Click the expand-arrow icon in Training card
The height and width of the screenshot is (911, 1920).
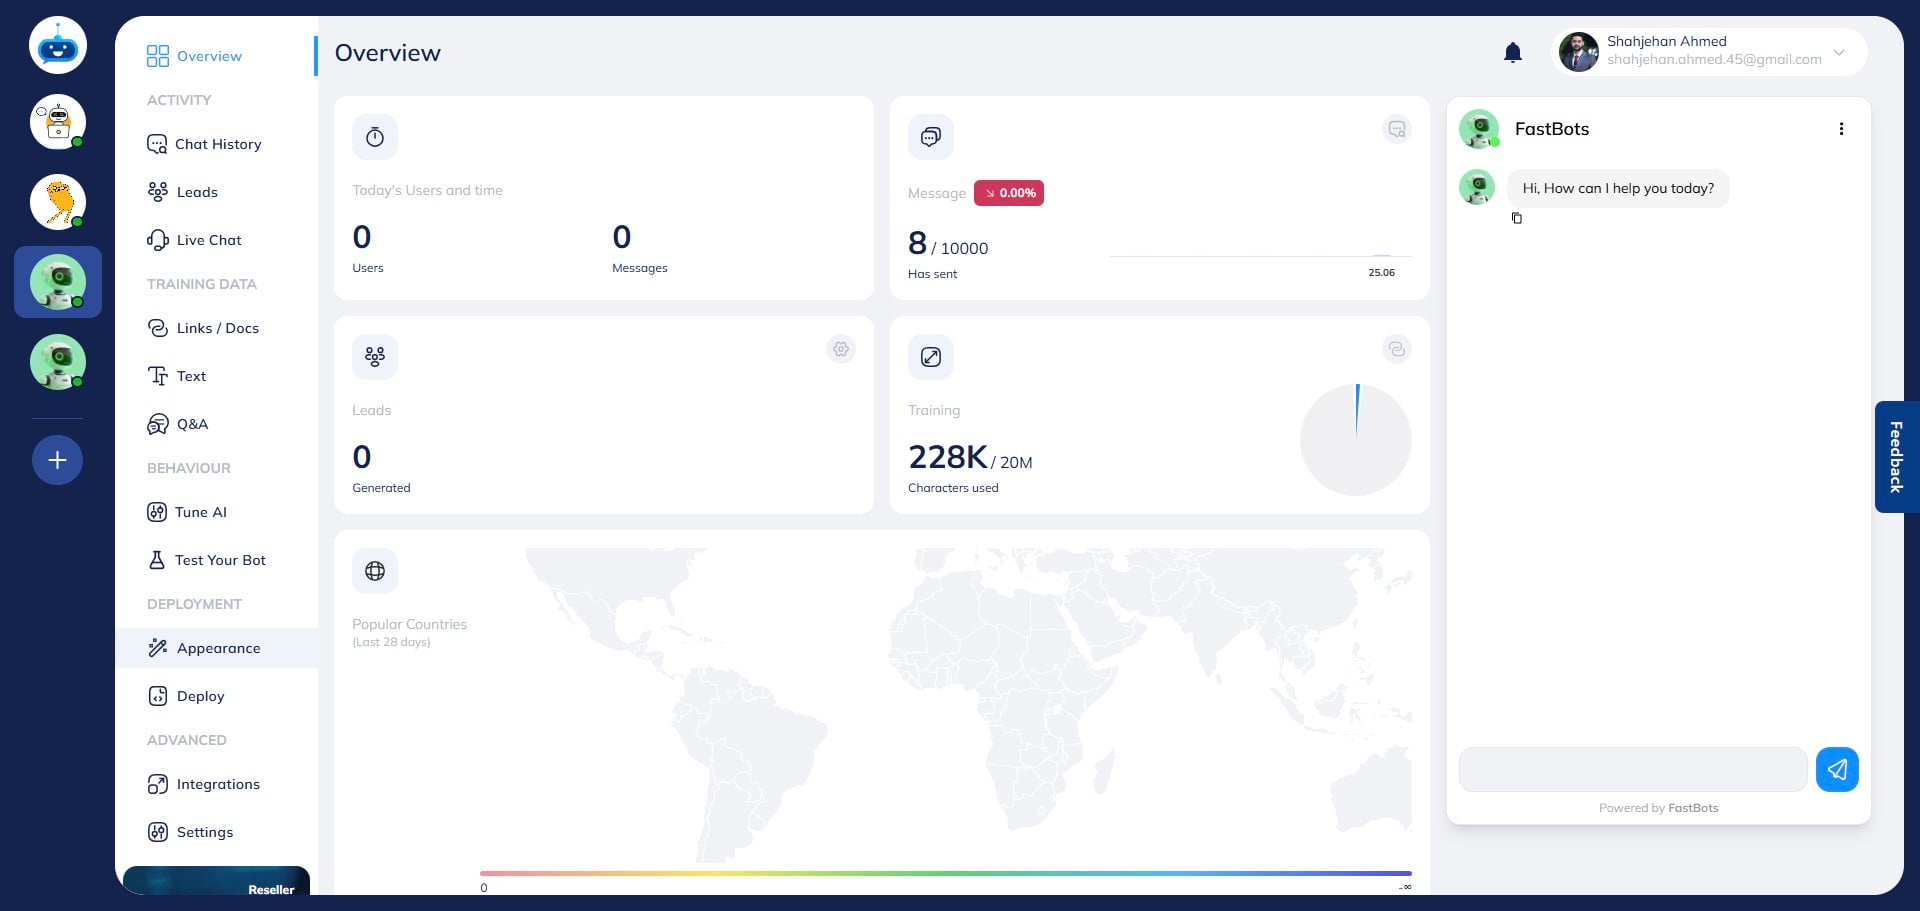pos(931,357)
